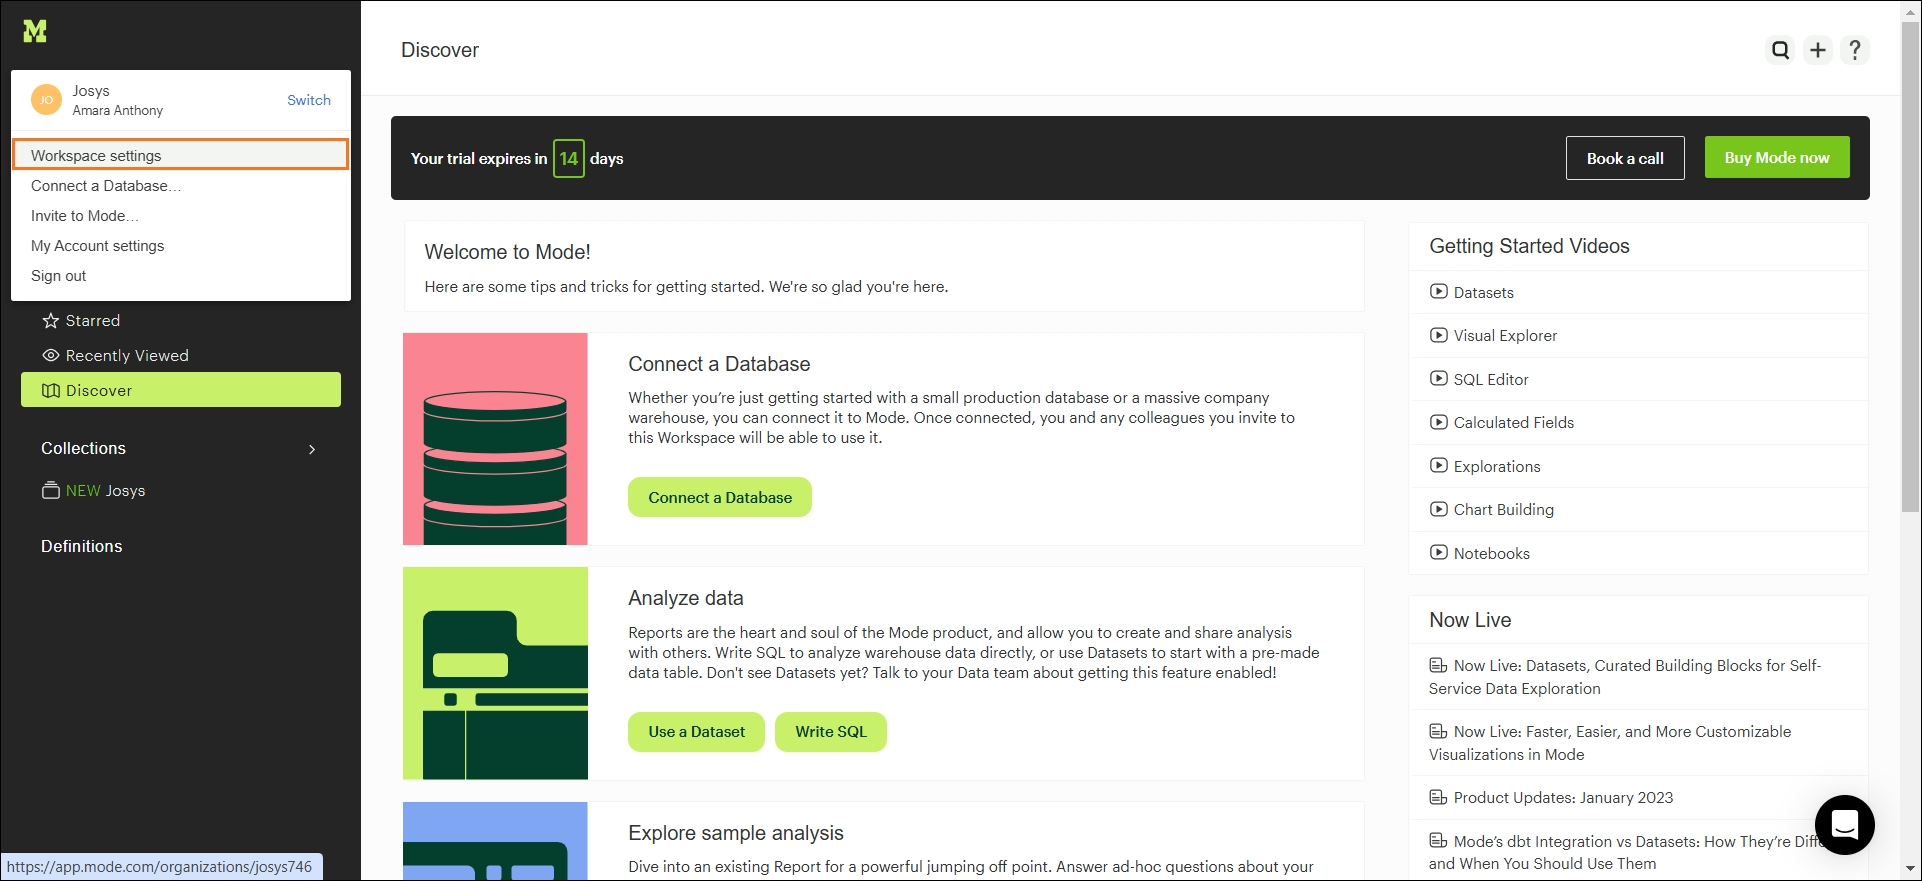Expand the Collections chevron
Viewport: 1922px width, 881px height.
pyautogui.click(x=312, y=449)
